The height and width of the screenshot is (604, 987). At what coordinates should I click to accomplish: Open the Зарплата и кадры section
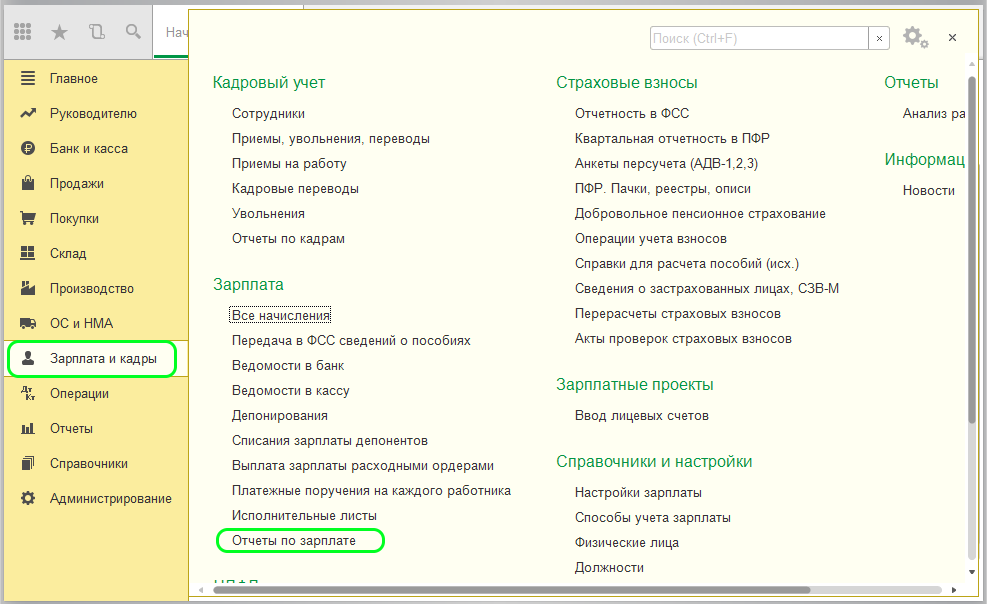(x=102, y=359)
